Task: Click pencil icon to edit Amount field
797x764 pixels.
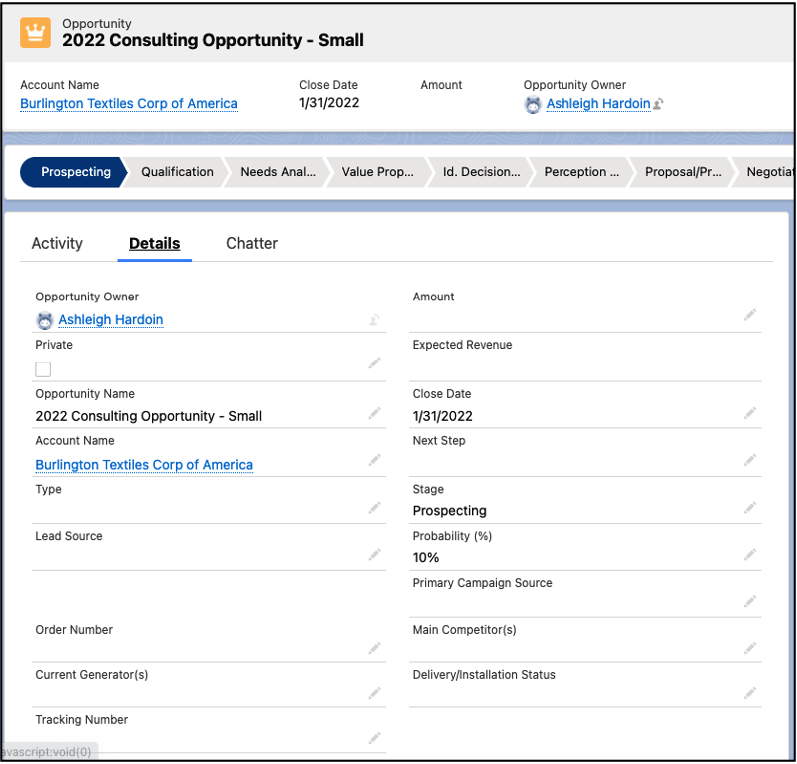Action: pyautogui.click(x=750, y=315)
